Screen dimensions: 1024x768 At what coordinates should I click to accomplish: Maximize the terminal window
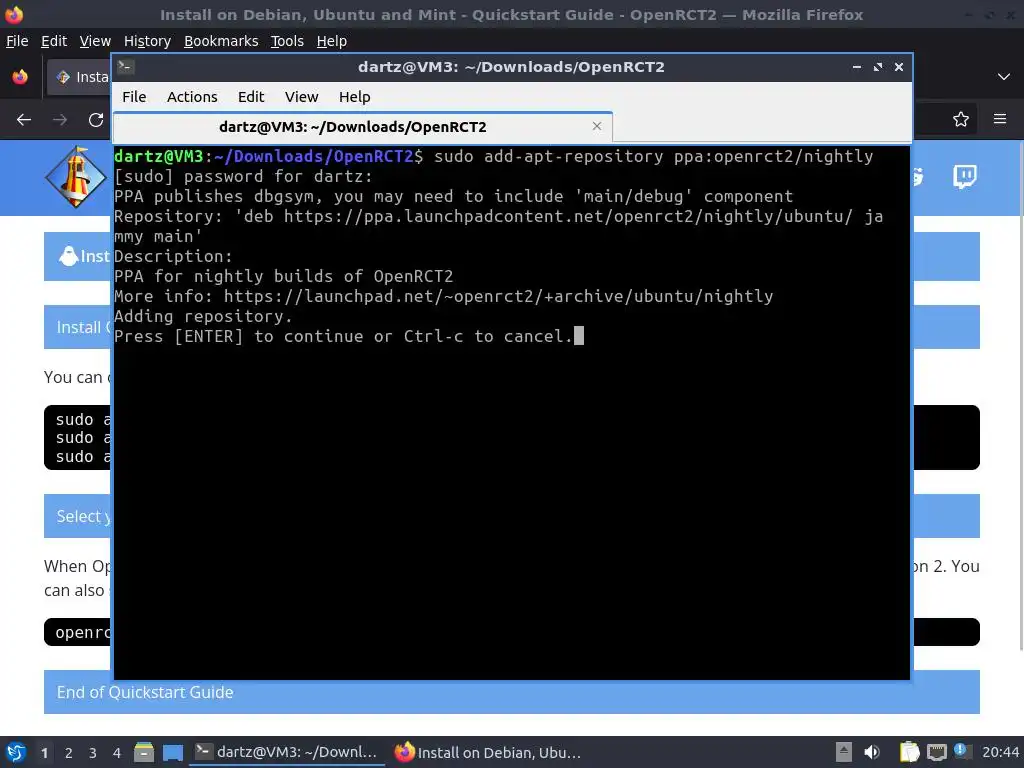click(x=878, y=67)
